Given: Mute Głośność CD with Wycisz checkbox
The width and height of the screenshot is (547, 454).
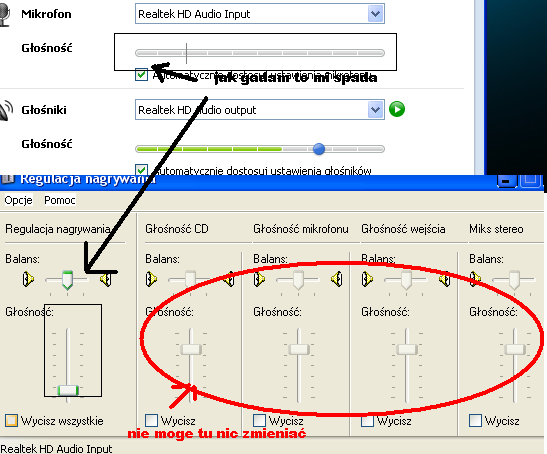Looking at the screenshot, I should (x=151, y=420).
